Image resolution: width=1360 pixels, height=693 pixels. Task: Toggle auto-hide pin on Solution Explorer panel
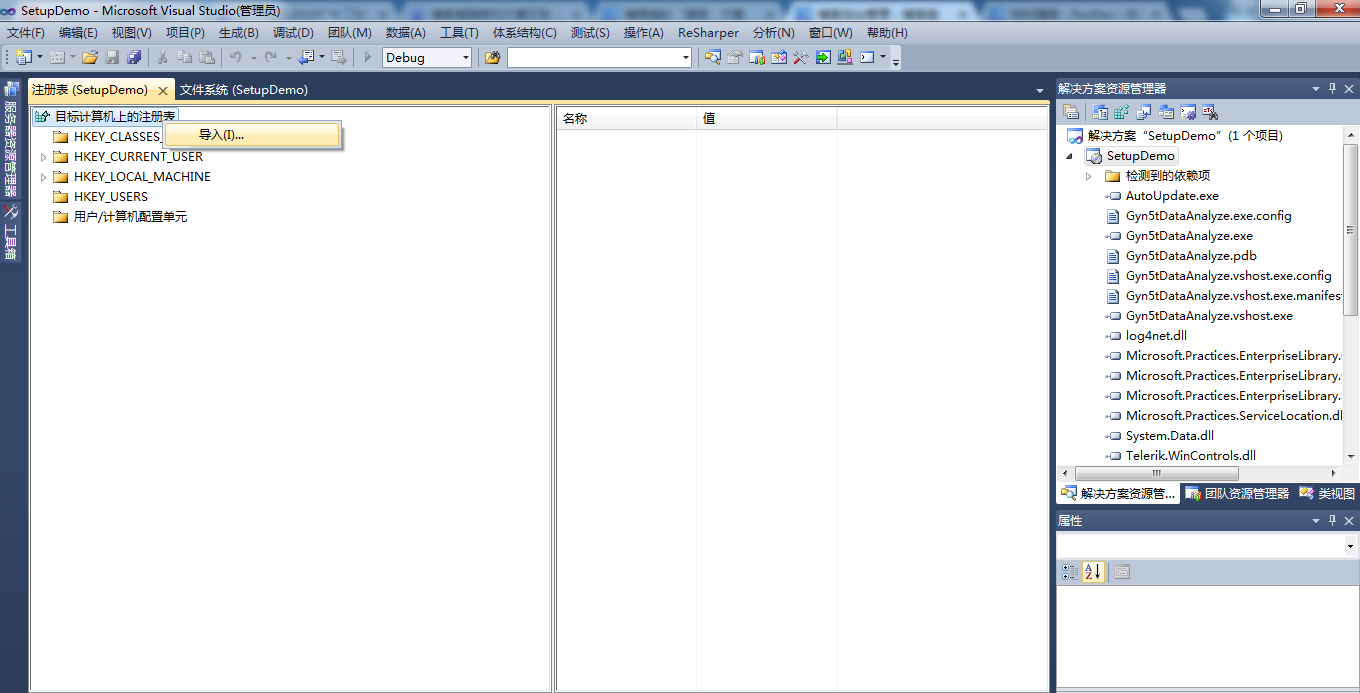tap(1332, 89)
